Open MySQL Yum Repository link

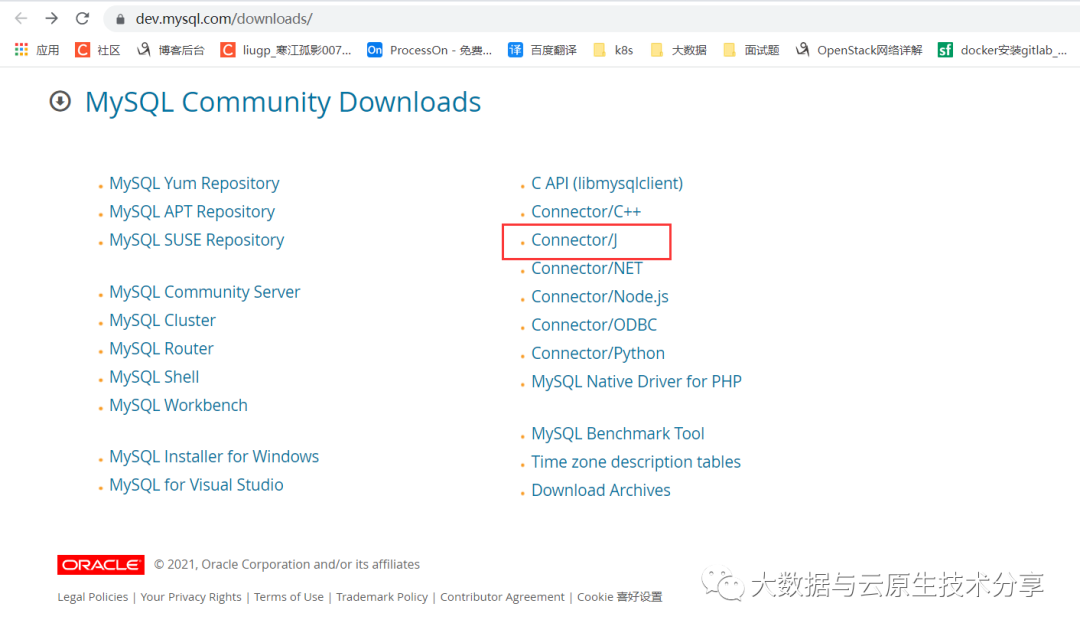(194, 183)
